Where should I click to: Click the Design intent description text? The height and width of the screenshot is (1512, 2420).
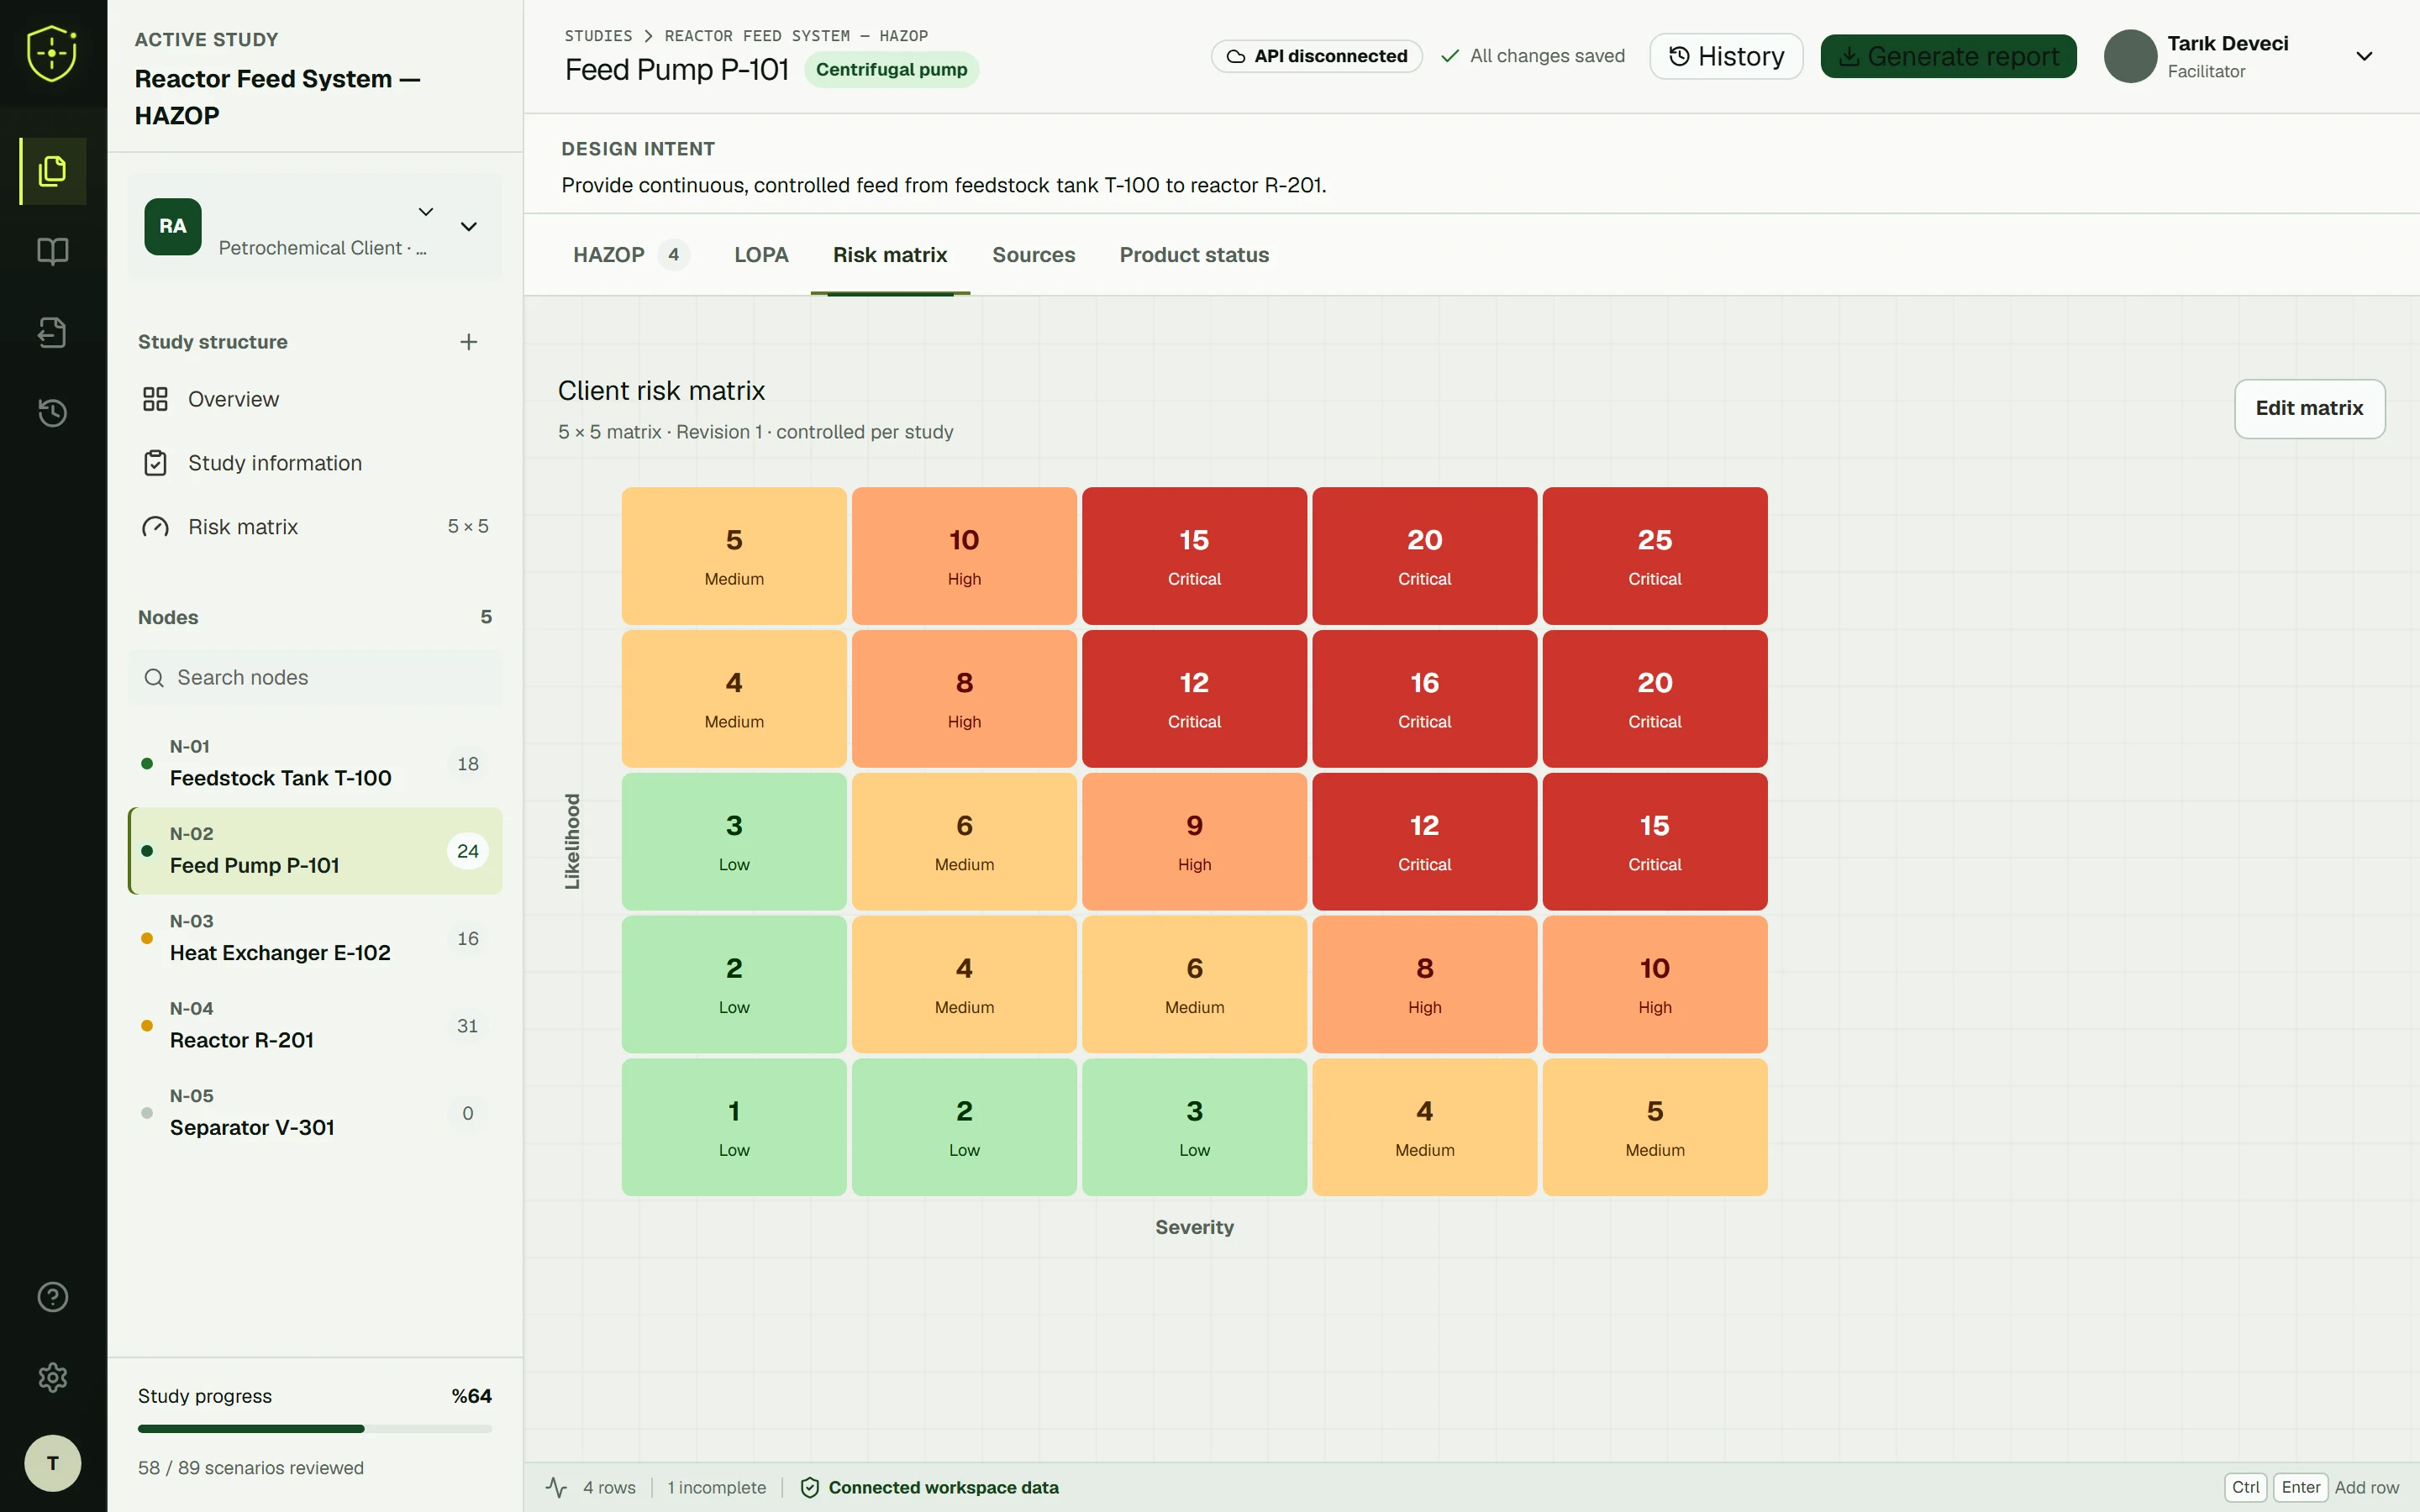click(x=943, y=185)
